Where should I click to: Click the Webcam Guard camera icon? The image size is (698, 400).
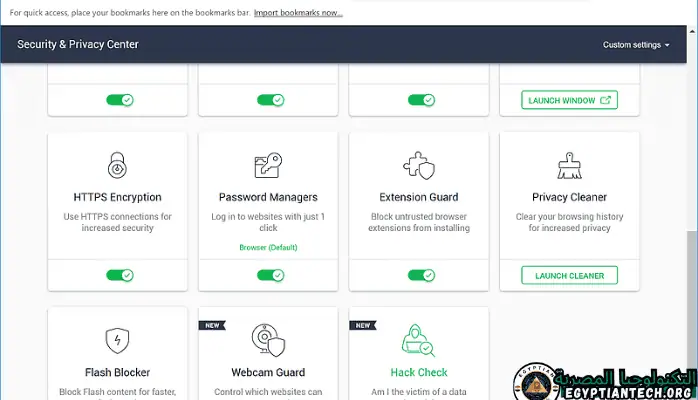pos(268,340)
